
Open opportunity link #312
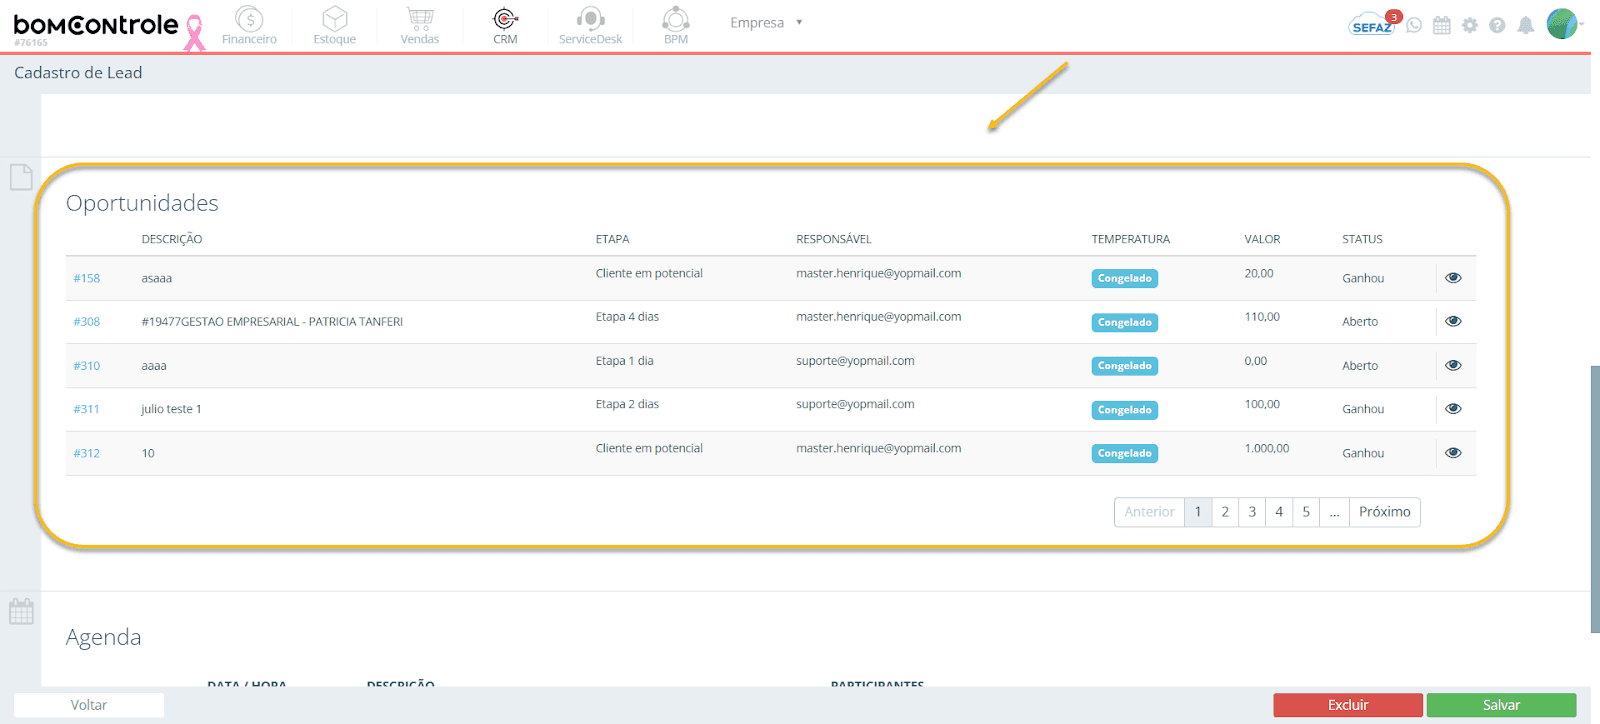pyautogui.click(x=86, y=453)
